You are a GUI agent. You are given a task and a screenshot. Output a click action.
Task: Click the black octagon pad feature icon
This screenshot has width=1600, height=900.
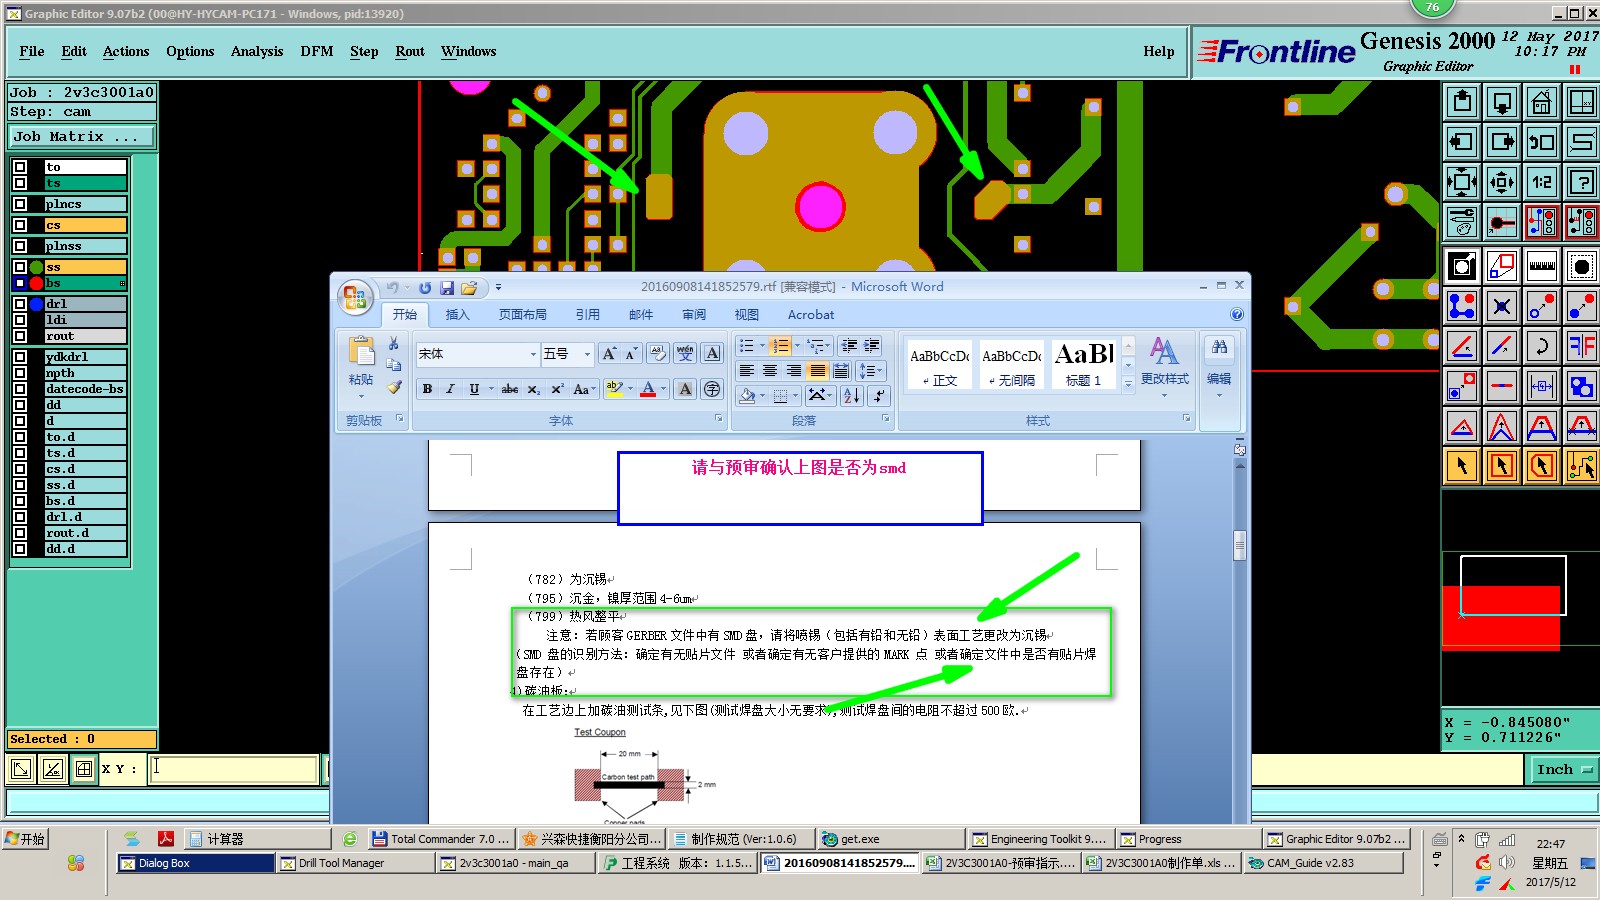pyautogui.click(x=1582, y=266)
